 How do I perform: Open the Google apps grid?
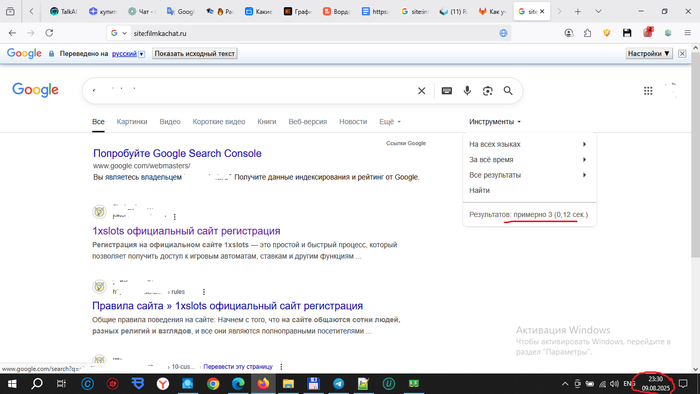pos(648,91)
